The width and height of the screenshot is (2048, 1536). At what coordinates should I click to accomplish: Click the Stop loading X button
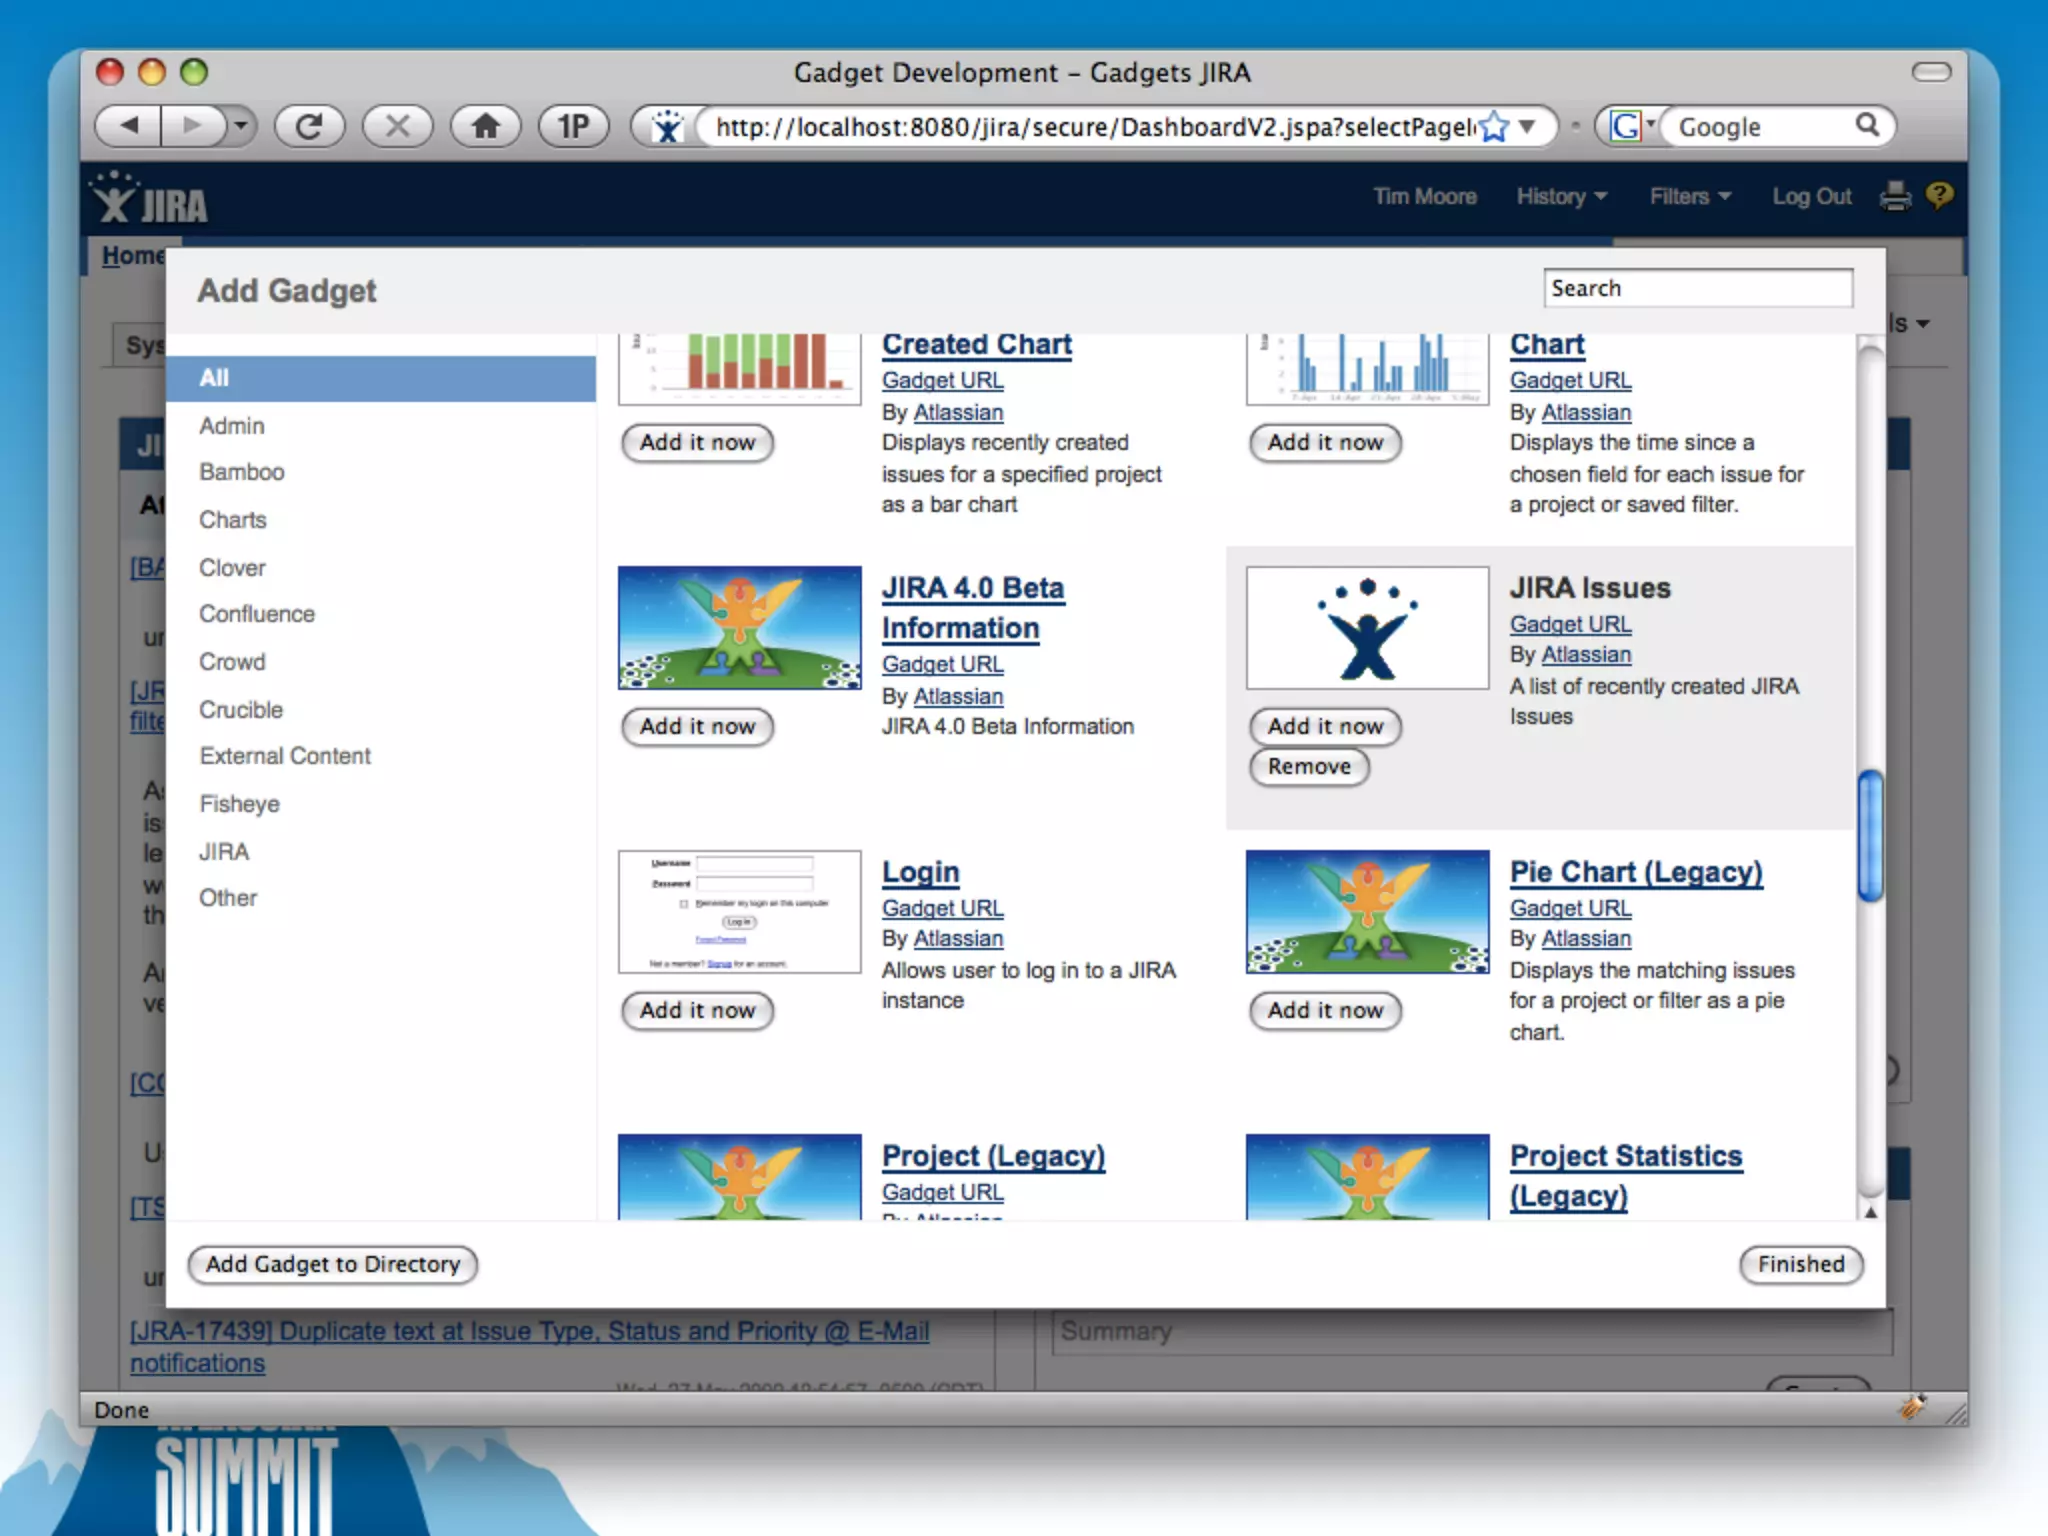tap(397, 126)
